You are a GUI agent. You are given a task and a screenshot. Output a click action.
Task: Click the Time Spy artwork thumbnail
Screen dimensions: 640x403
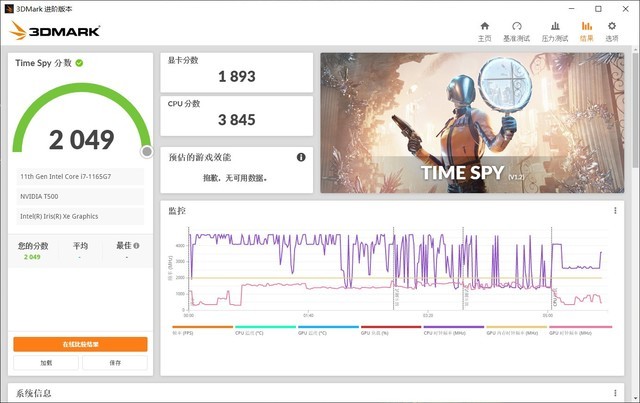pyautogui.click(x=472, y=122)
